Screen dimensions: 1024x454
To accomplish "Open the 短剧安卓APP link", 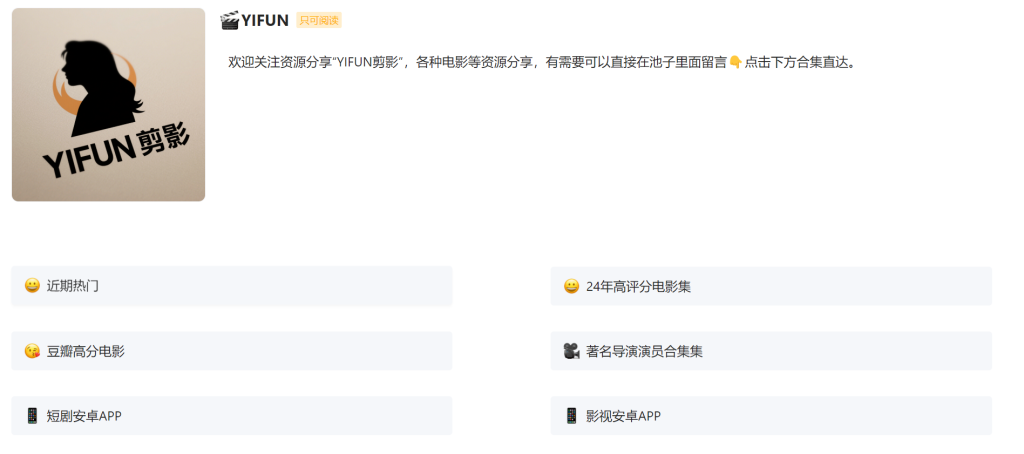I will [x=232, y=415].
